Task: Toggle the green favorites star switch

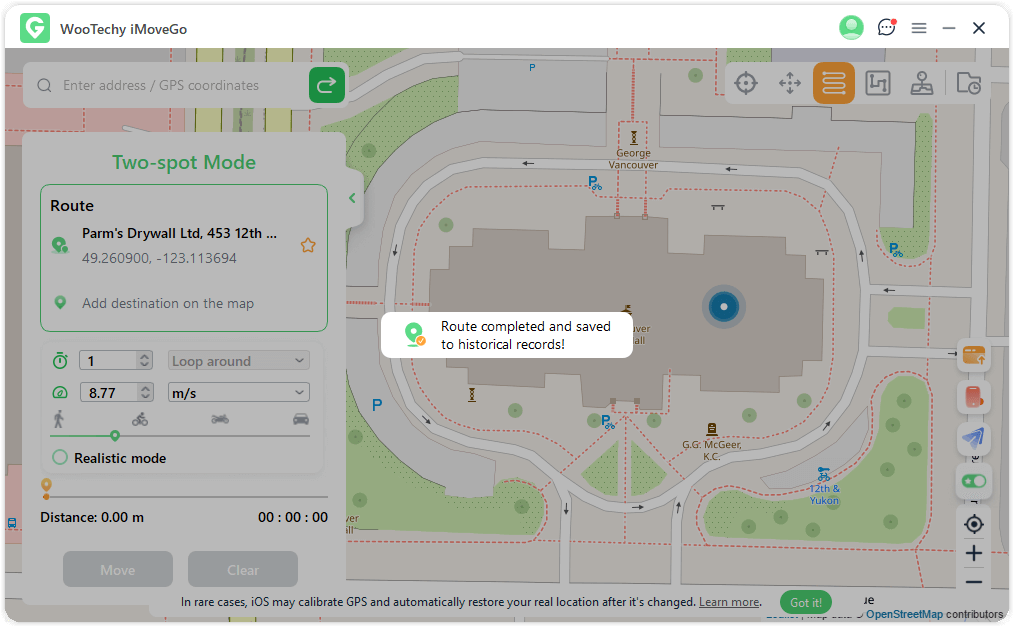Action: [973, 481]
